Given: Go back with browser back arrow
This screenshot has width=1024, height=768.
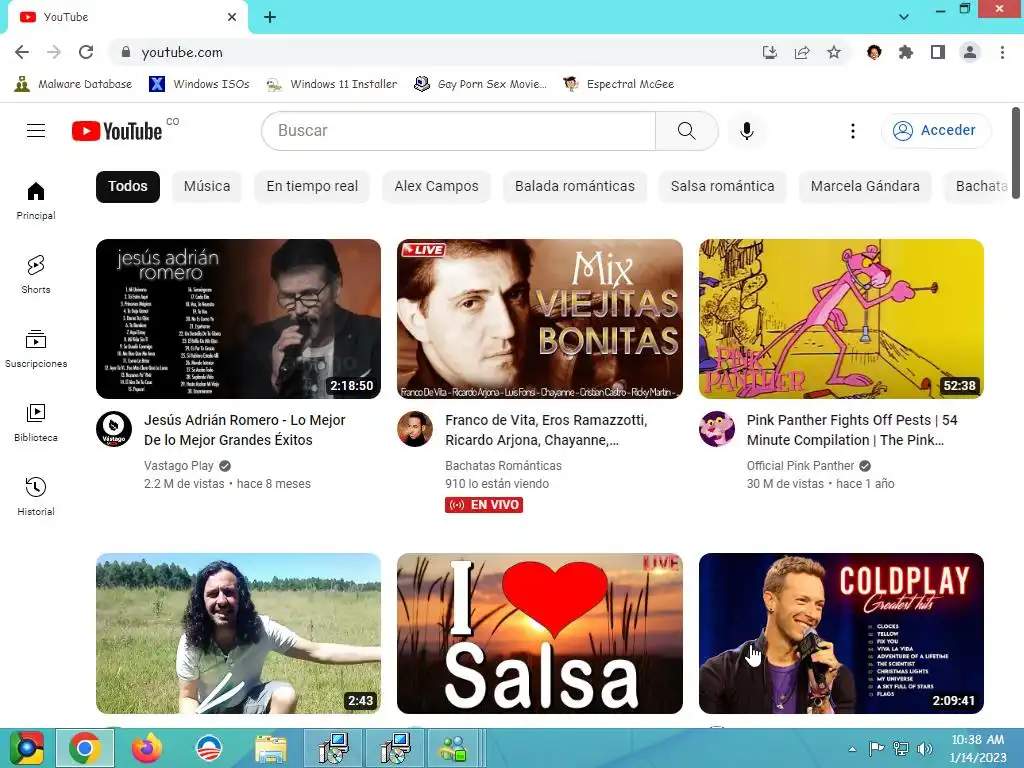Looking at the screenshot, I should coord(22,52).
